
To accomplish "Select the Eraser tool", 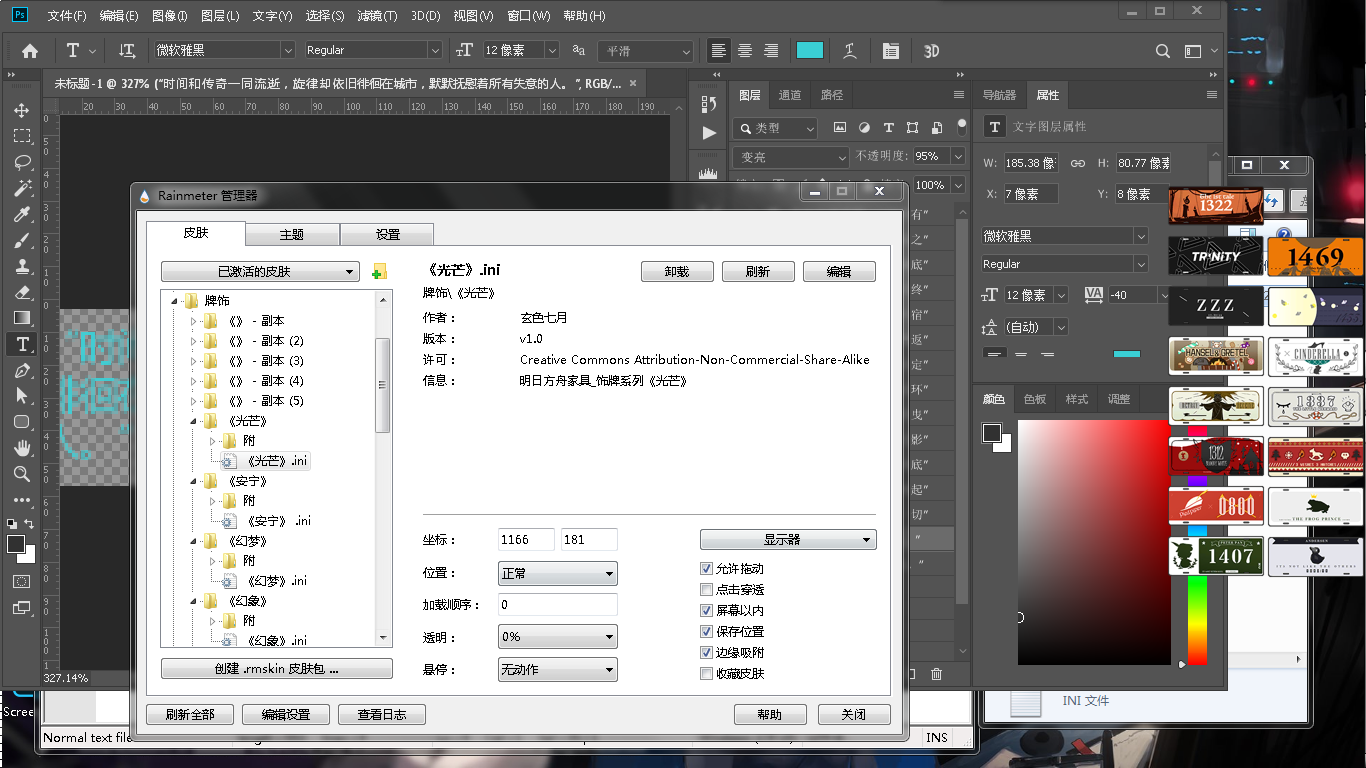I will [x=21, y=292].
